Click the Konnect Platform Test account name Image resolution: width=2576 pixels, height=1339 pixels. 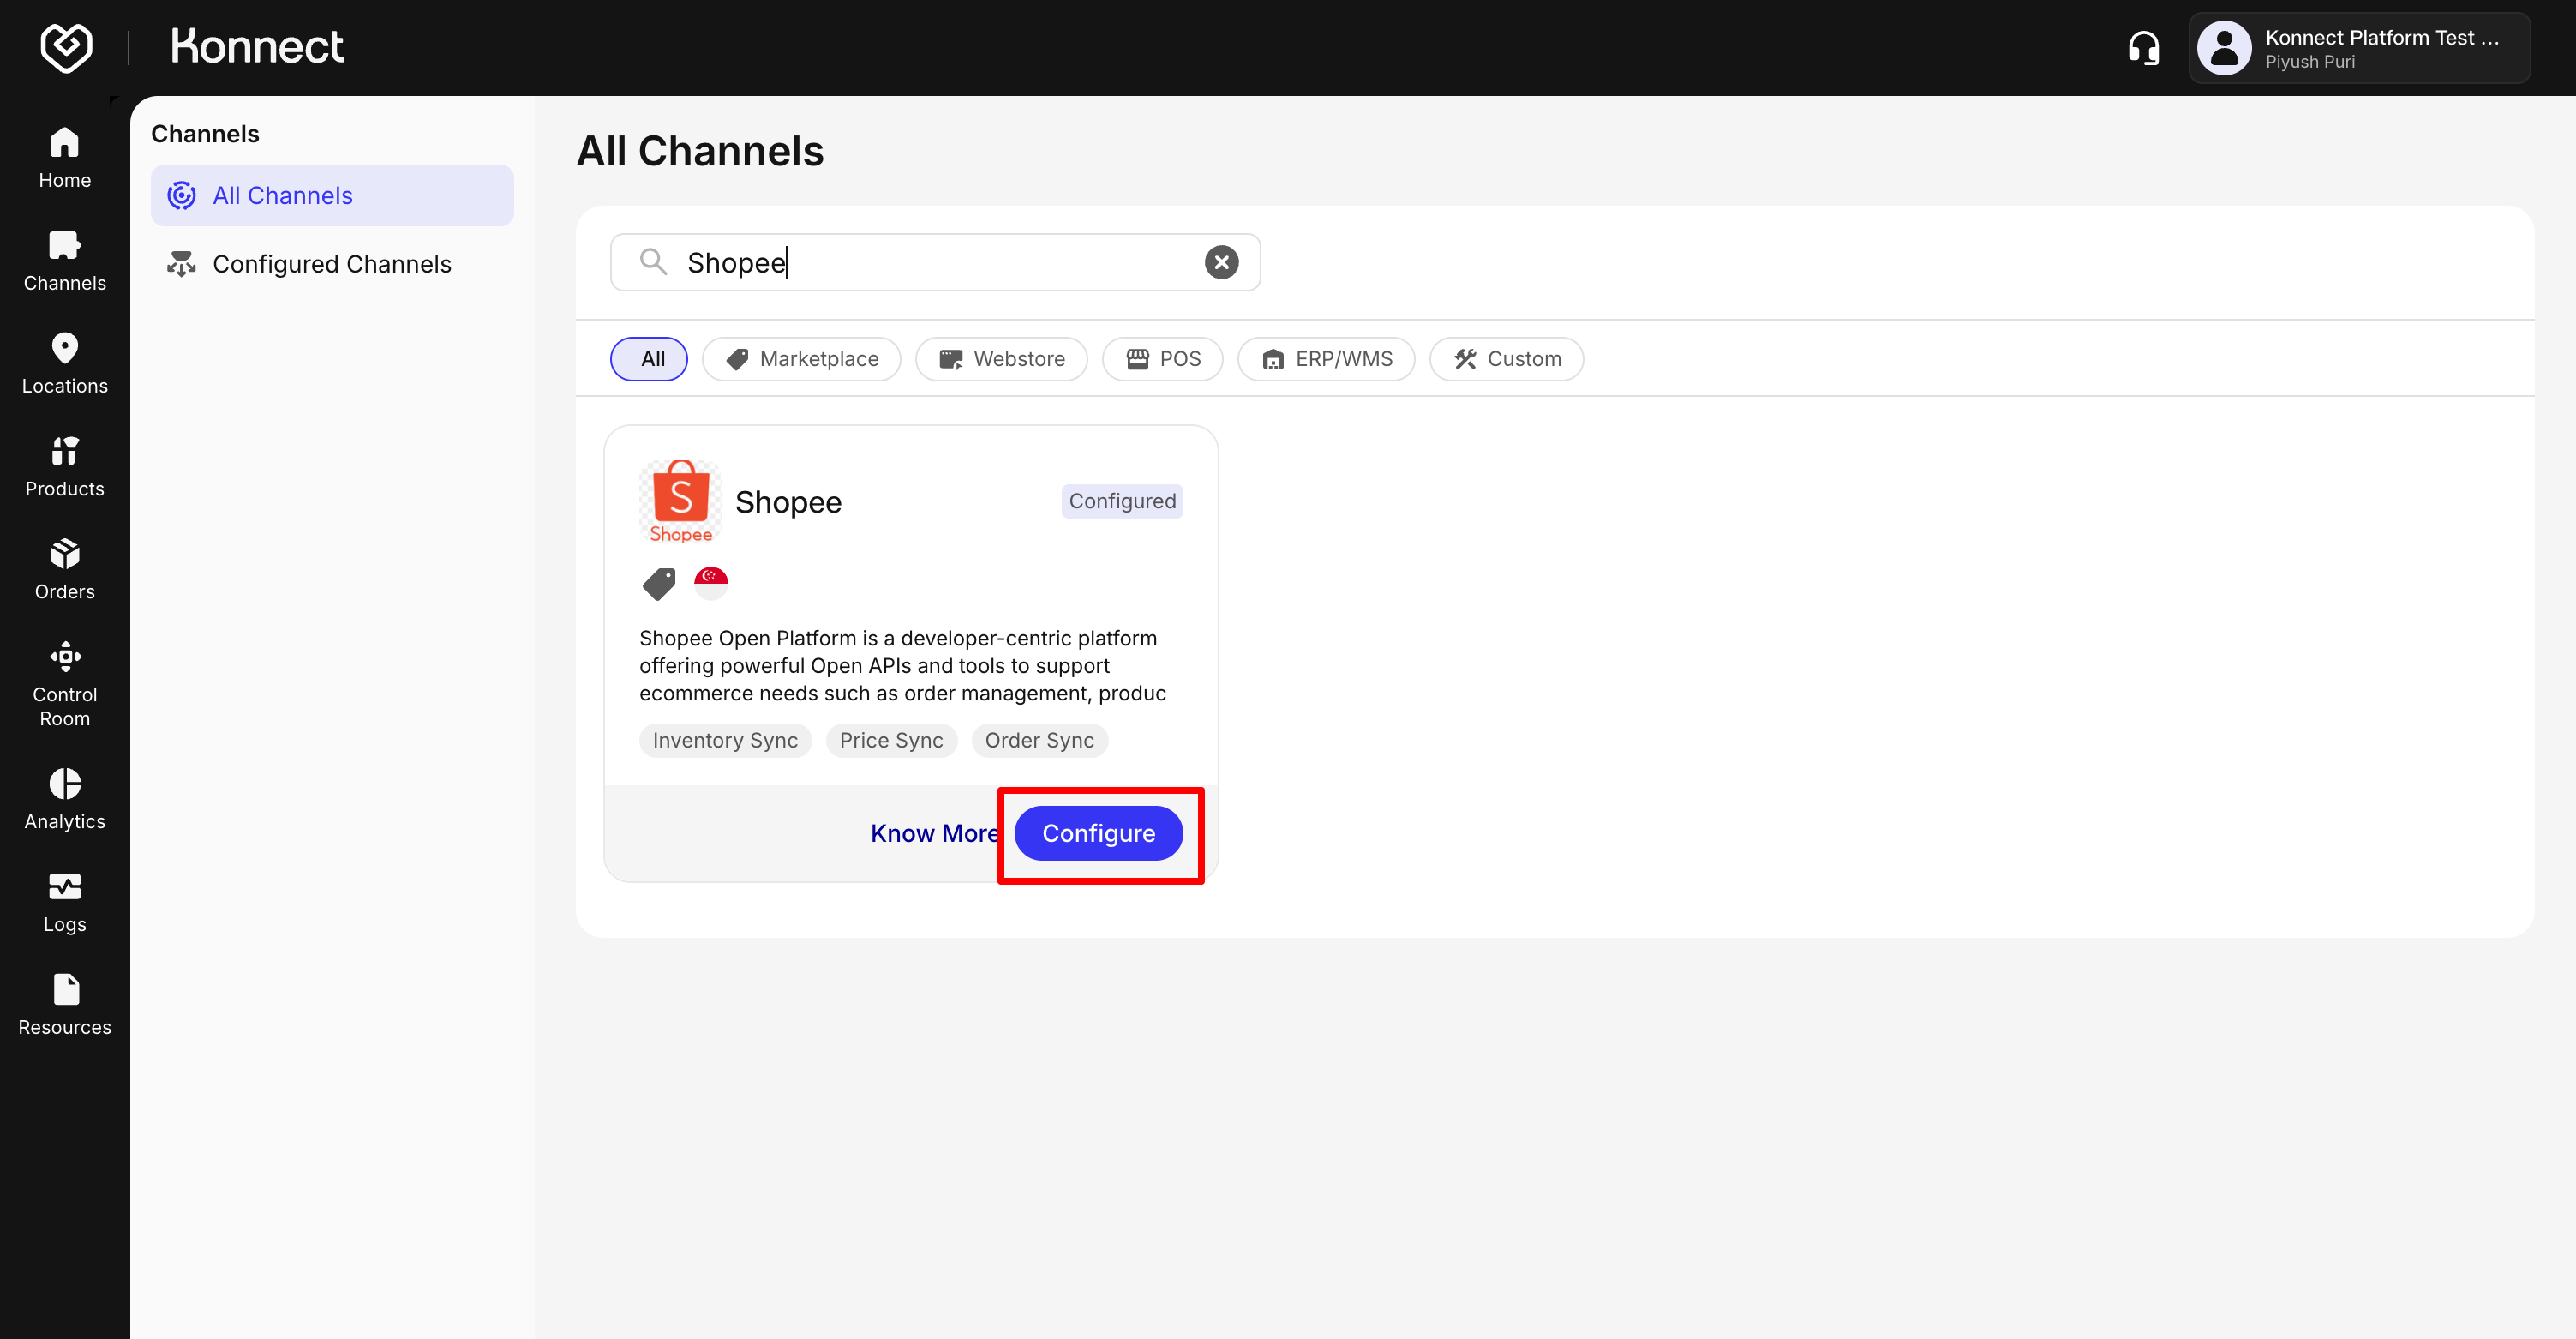2382,38
